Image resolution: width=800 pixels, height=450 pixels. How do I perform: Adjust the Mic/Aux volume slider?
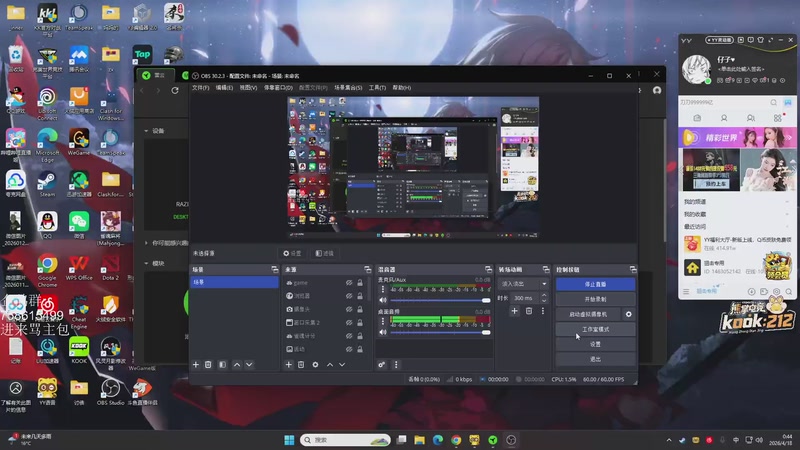[440, 300]
